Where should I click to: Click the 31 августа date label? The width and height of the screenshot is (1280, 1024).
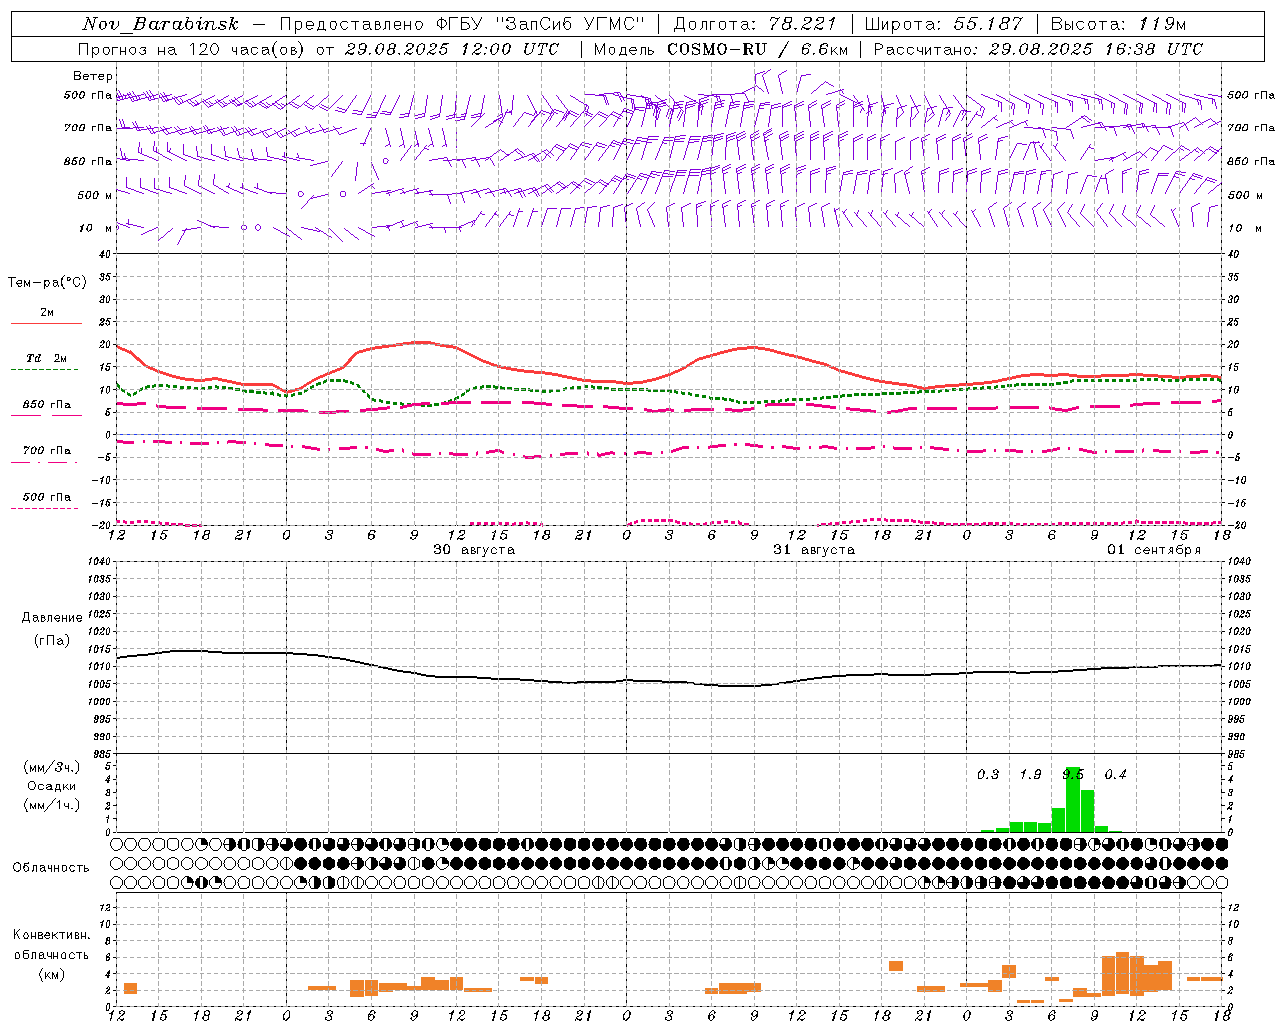[814, 550]
